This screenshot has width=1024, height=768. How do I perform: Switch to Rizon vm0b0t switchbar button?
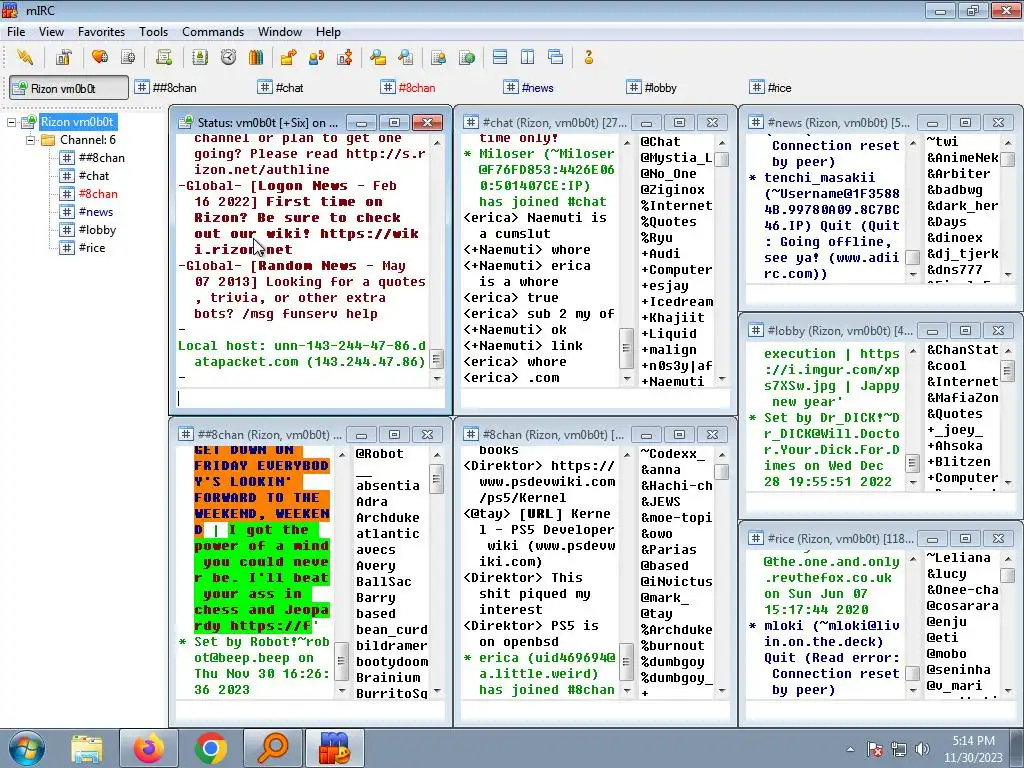pyautogui.click(x=69, y=88)
